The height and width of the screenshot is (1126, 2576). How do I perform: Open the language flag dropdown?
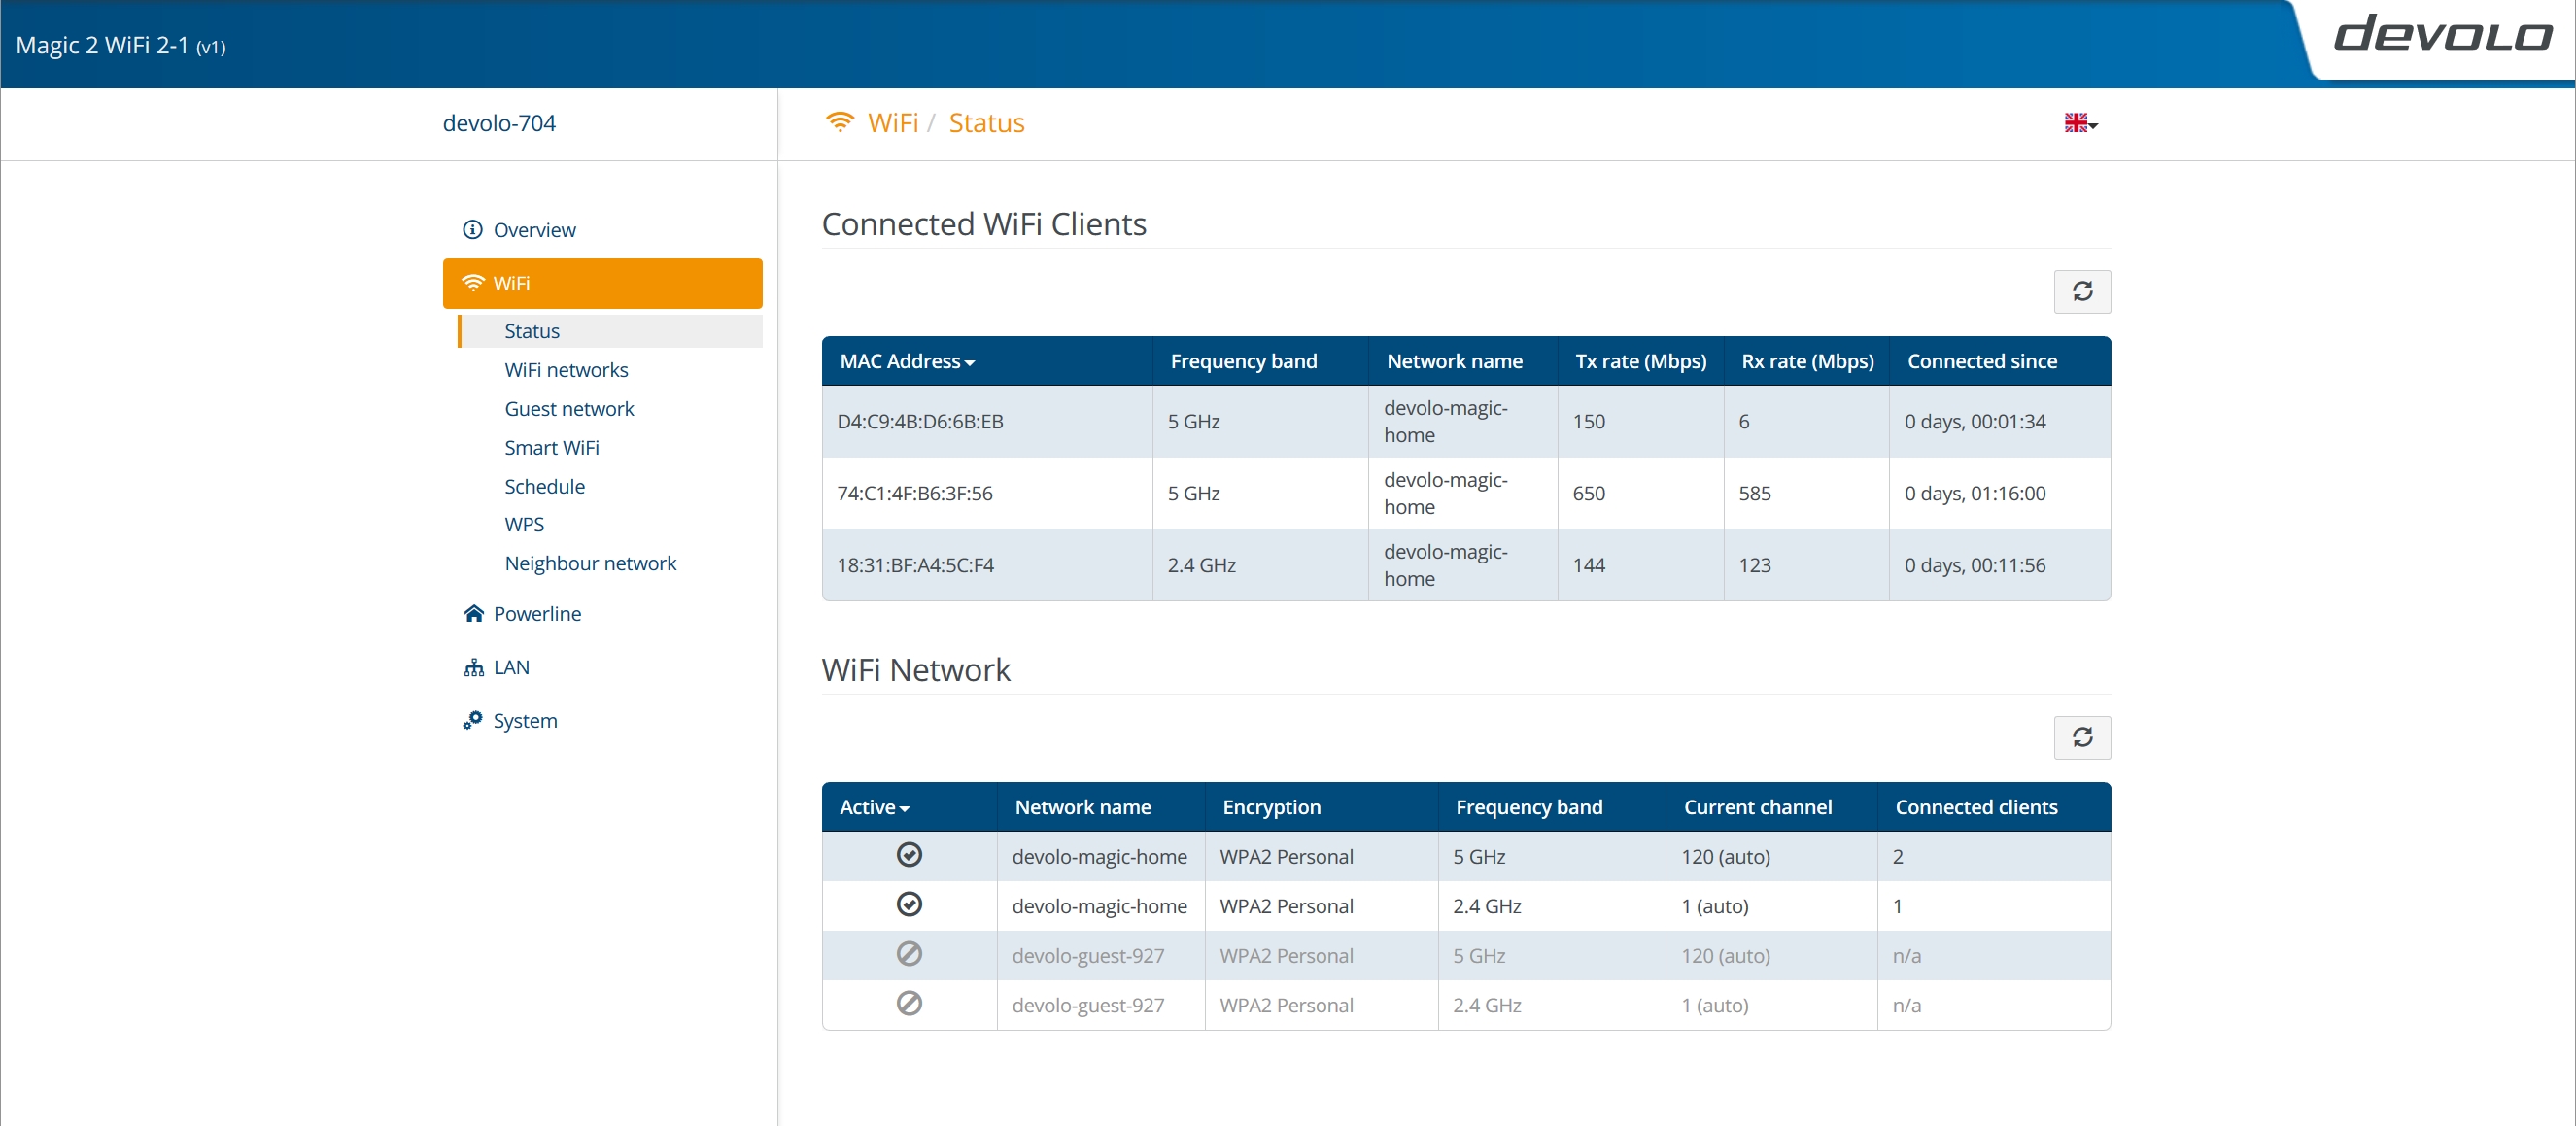pyautogui.click(x=2080, y=123)
